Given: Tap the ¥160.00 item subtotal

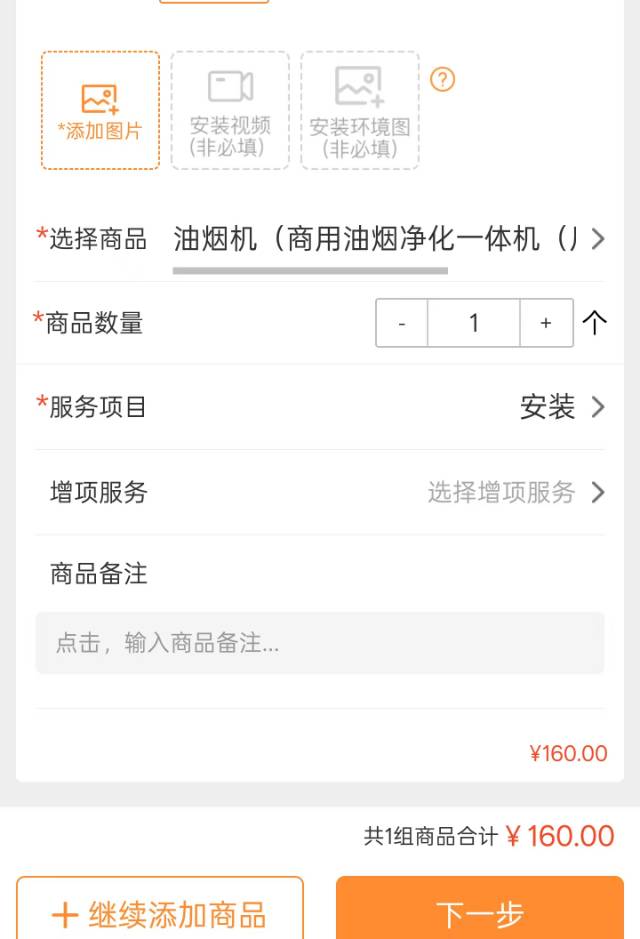Looking at the screenshot, I should [568, 754].
